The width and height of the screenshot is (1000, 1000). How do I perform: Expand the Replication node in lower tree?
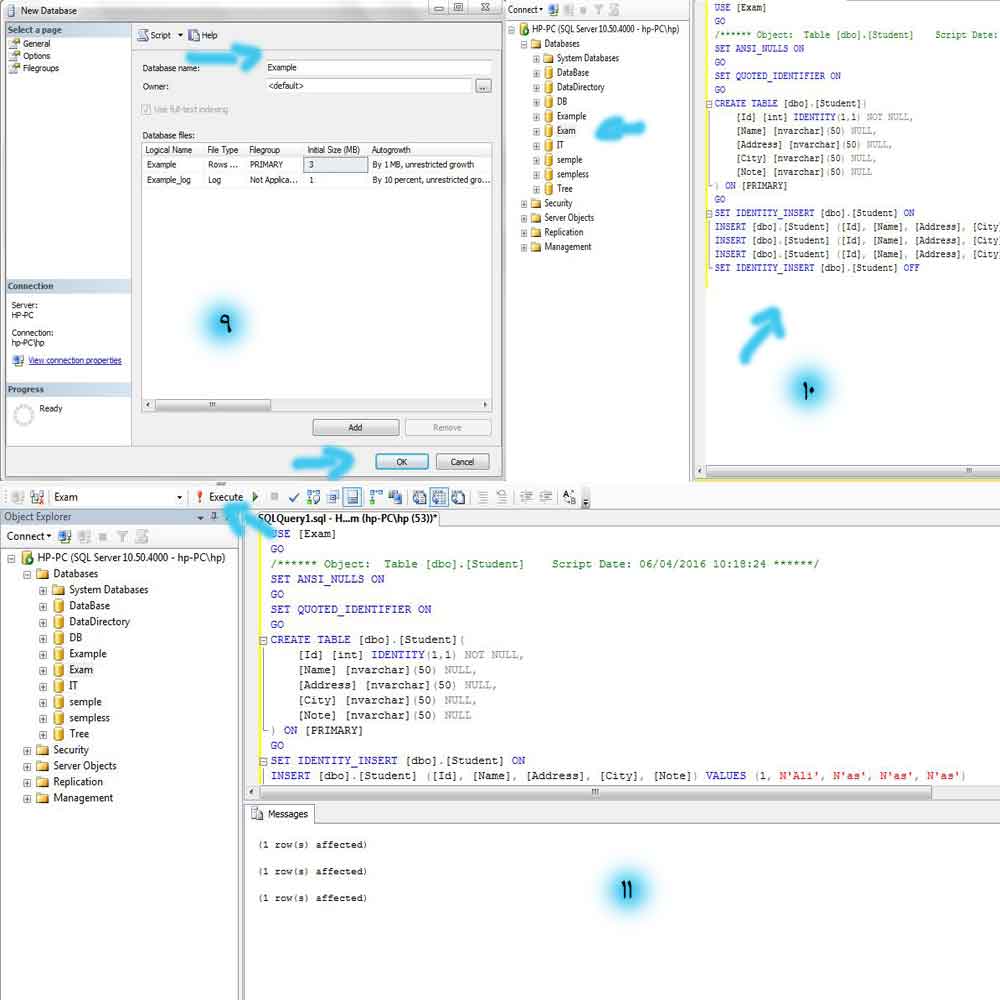(28, 782)
